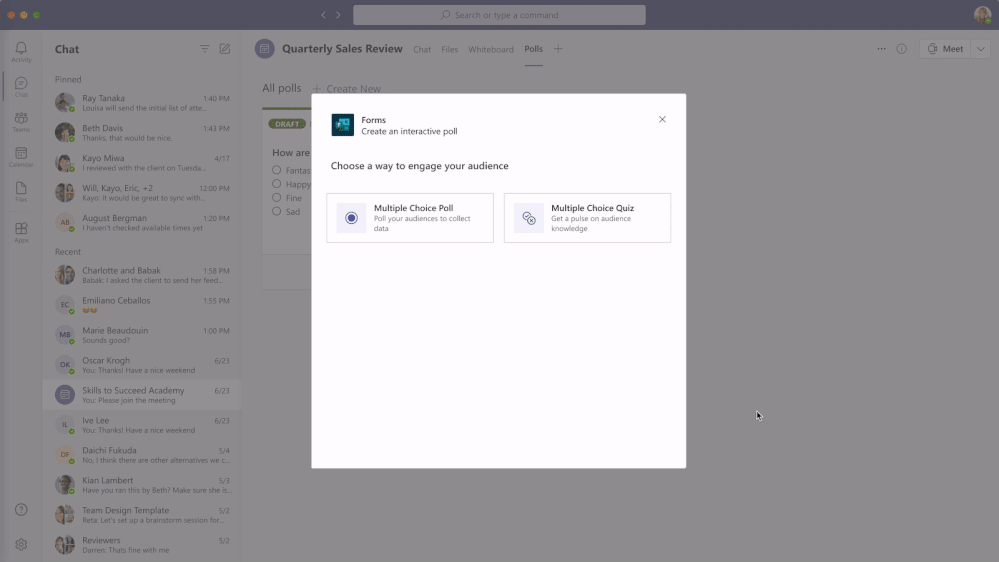Open chat with Kayo Miwa

tap(142, 162)
